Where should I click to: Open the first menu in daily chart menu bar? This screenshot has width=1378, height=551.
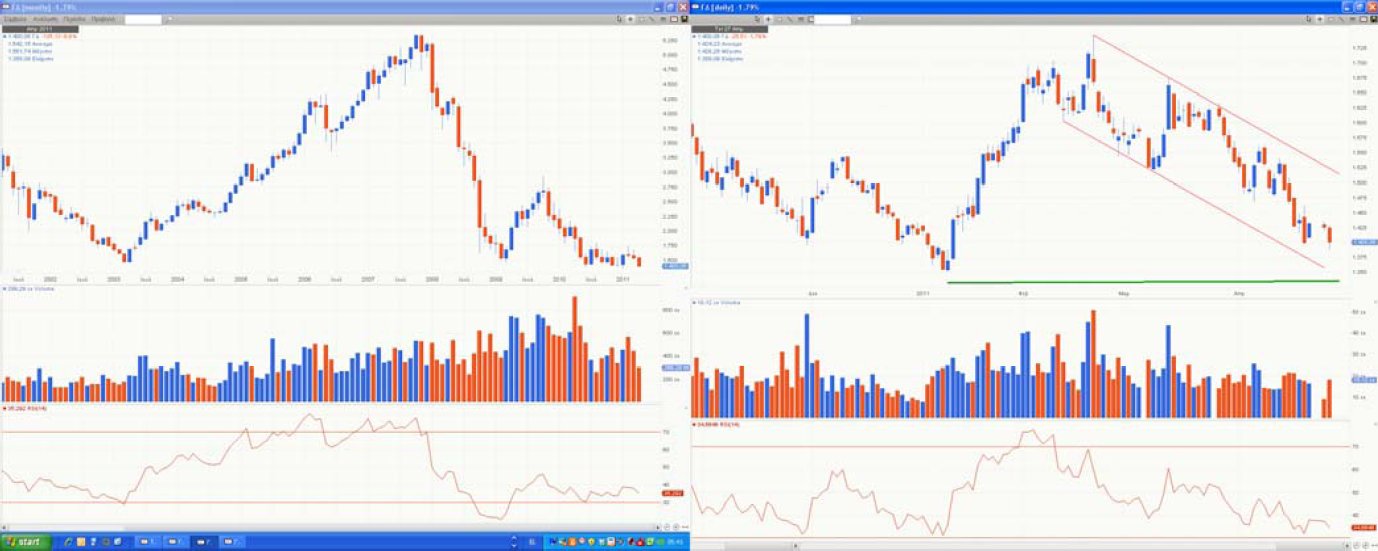[x=703, y=19]
